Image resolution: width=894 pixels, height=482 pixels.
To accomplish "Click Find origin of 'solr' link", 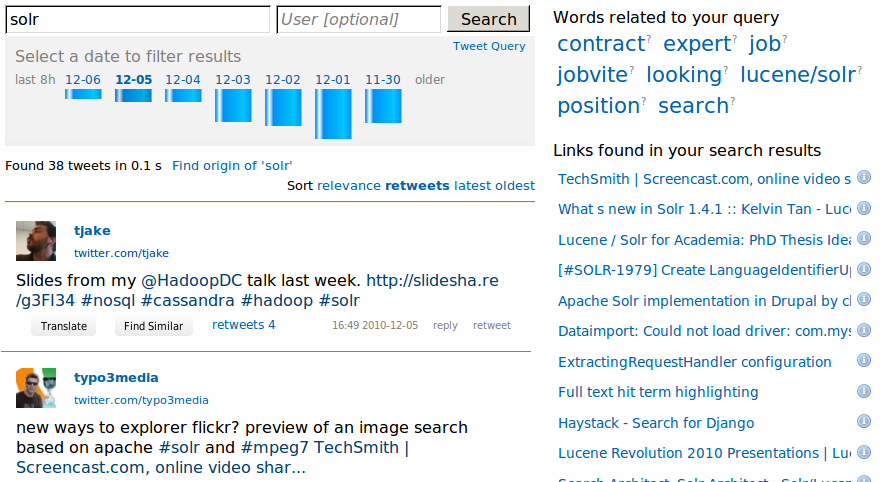I will [232, 166].
